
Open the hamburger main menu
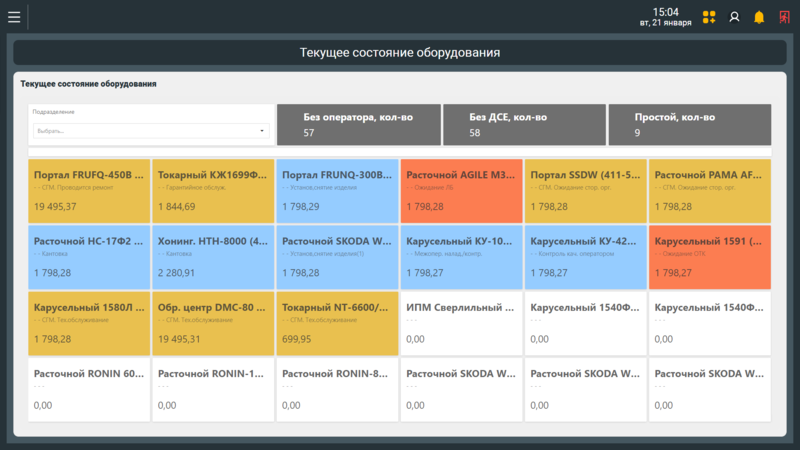[x=14, y=17]
